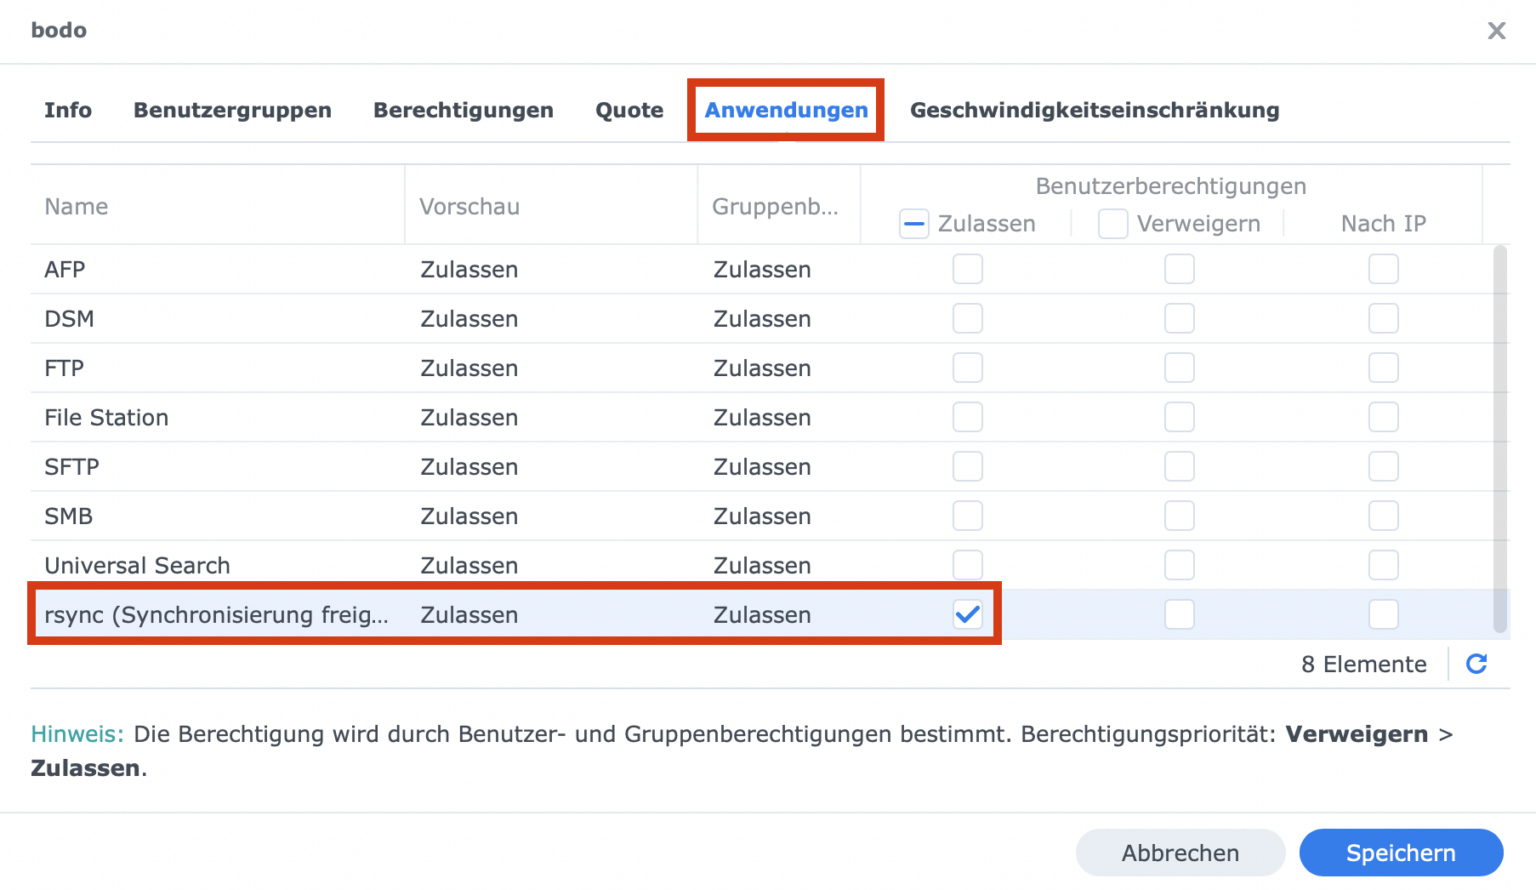Switch to the Anwendungen tab
1536x890 pixels.
coord(785,110)
